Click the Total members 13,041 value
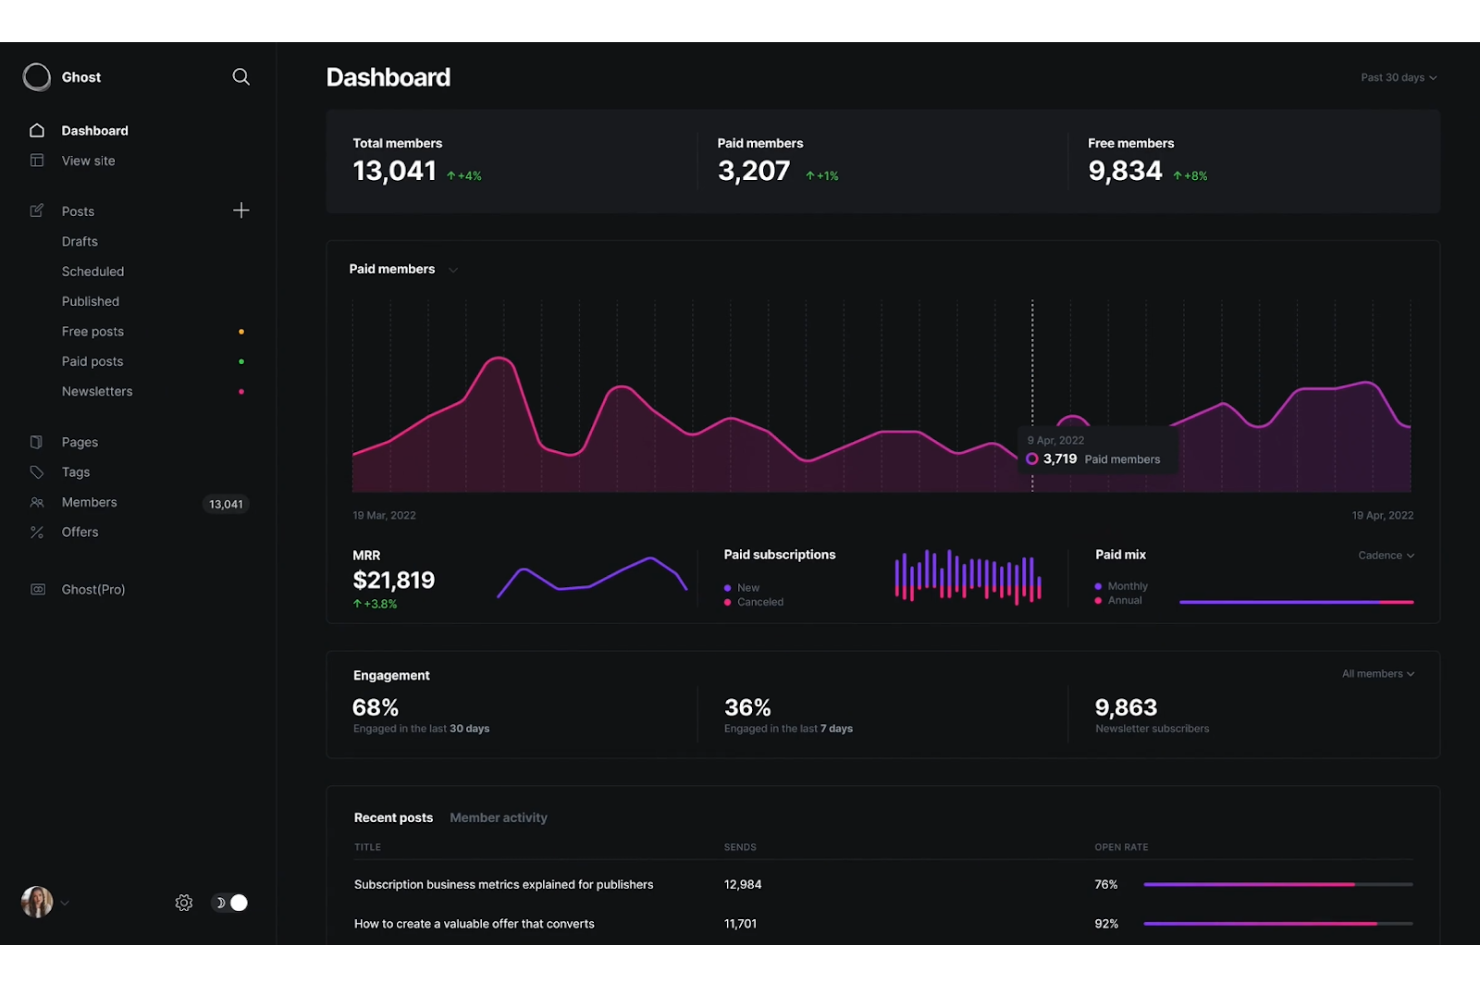Image resolution: width=1480 pixels, height=987 pixels. pyautogui.click(x=394, y=171)
